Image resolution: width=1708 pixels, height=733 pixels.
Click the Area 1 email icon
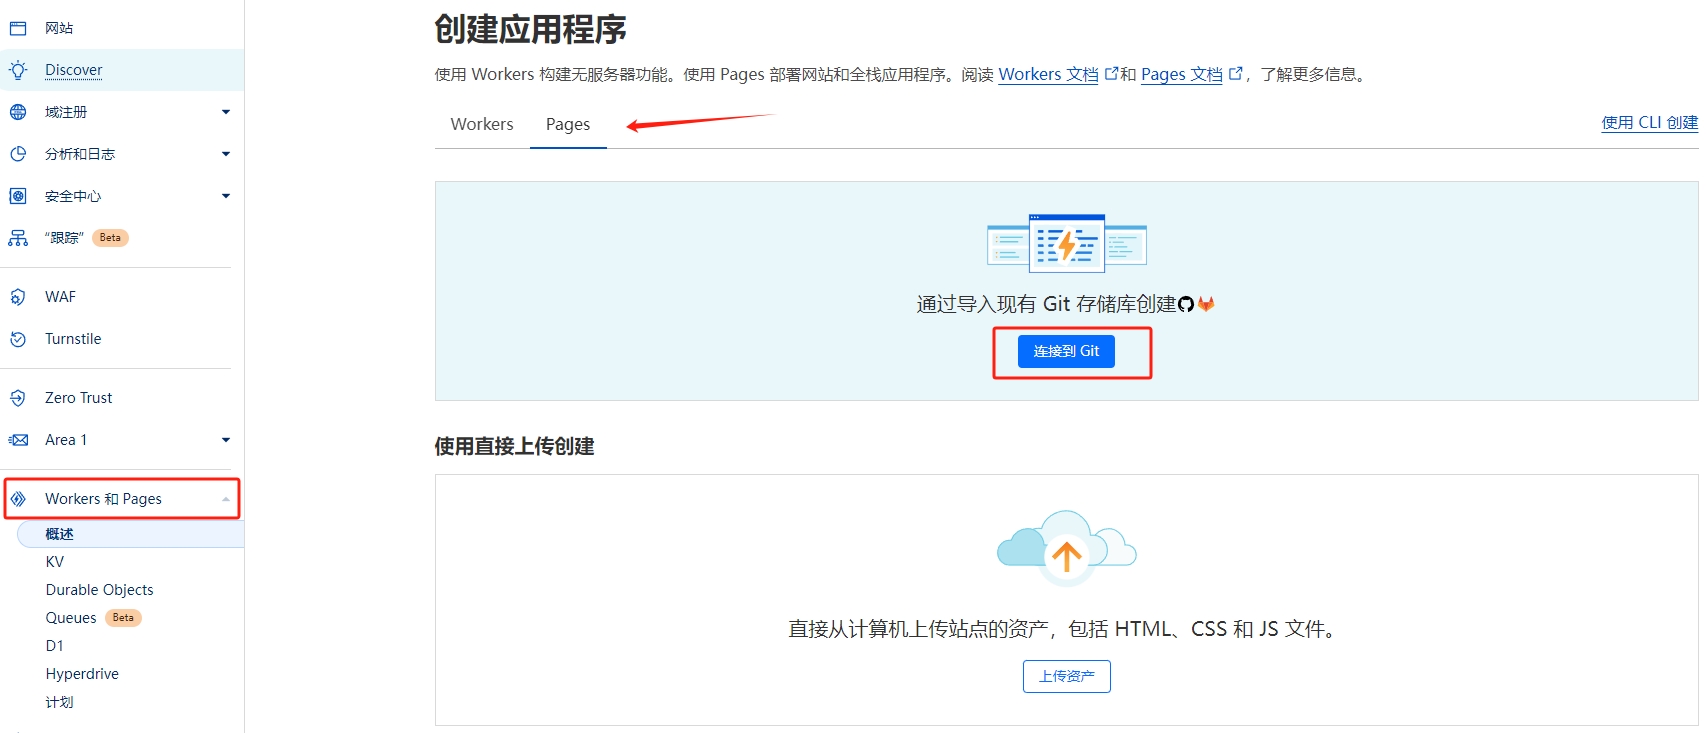[x=18, y=440]
